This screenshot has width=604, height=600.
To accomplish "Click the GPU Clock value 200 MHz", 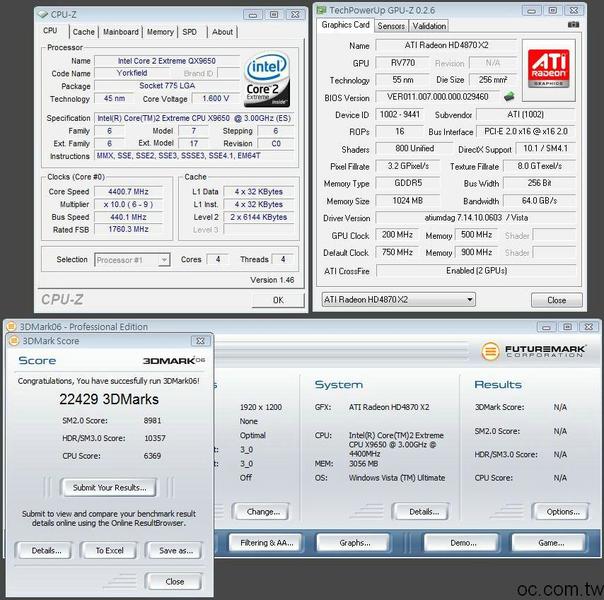I will (x=397, y=235).
